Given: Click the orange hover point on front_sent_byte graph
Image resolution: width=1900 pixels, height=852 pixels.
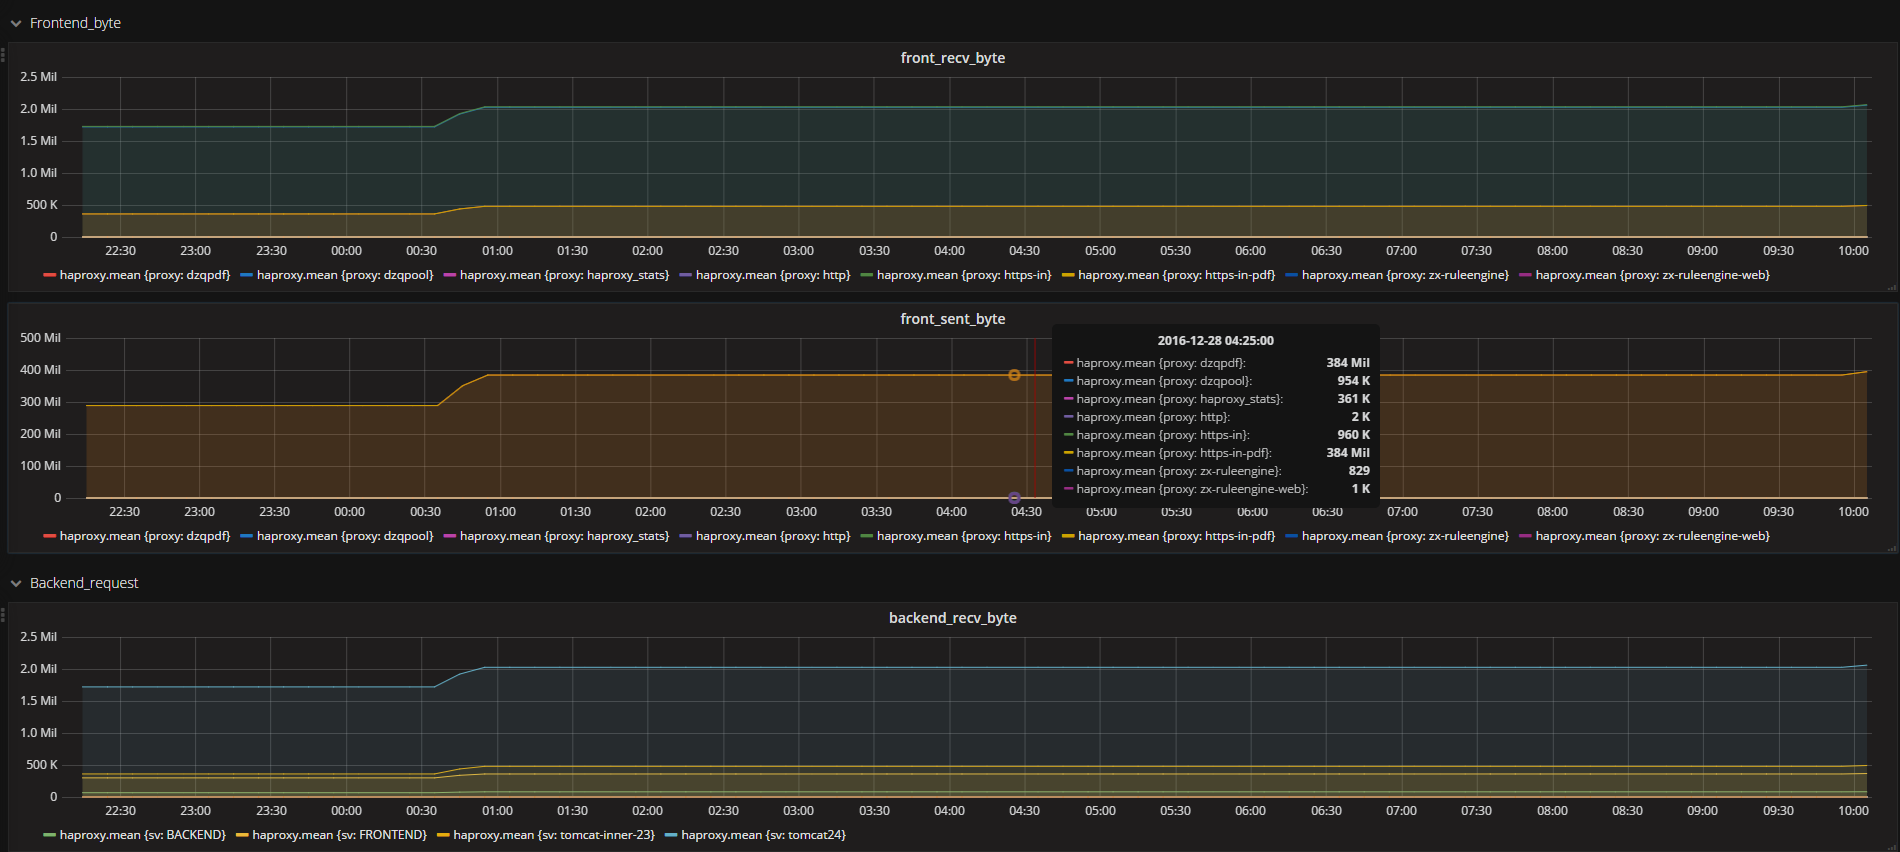Looking at the screenshot, I should (1014, 375).
